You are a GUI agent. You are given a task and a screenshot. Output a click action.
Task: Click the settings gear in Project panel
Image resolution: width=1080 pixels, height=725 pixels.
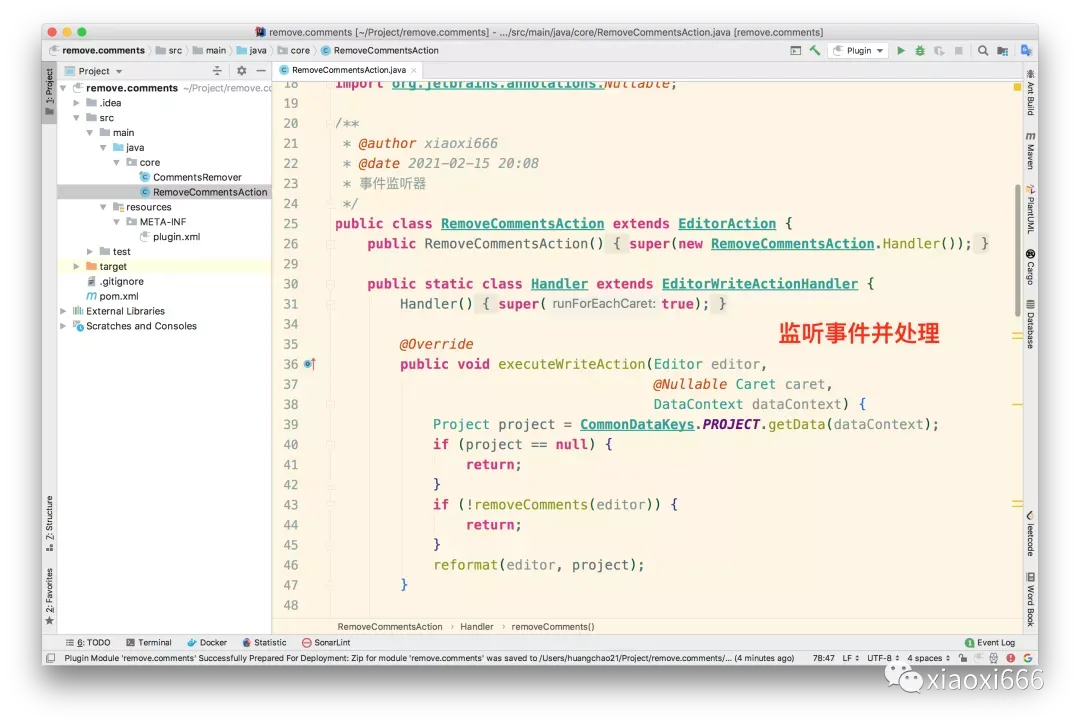(239, 71)
